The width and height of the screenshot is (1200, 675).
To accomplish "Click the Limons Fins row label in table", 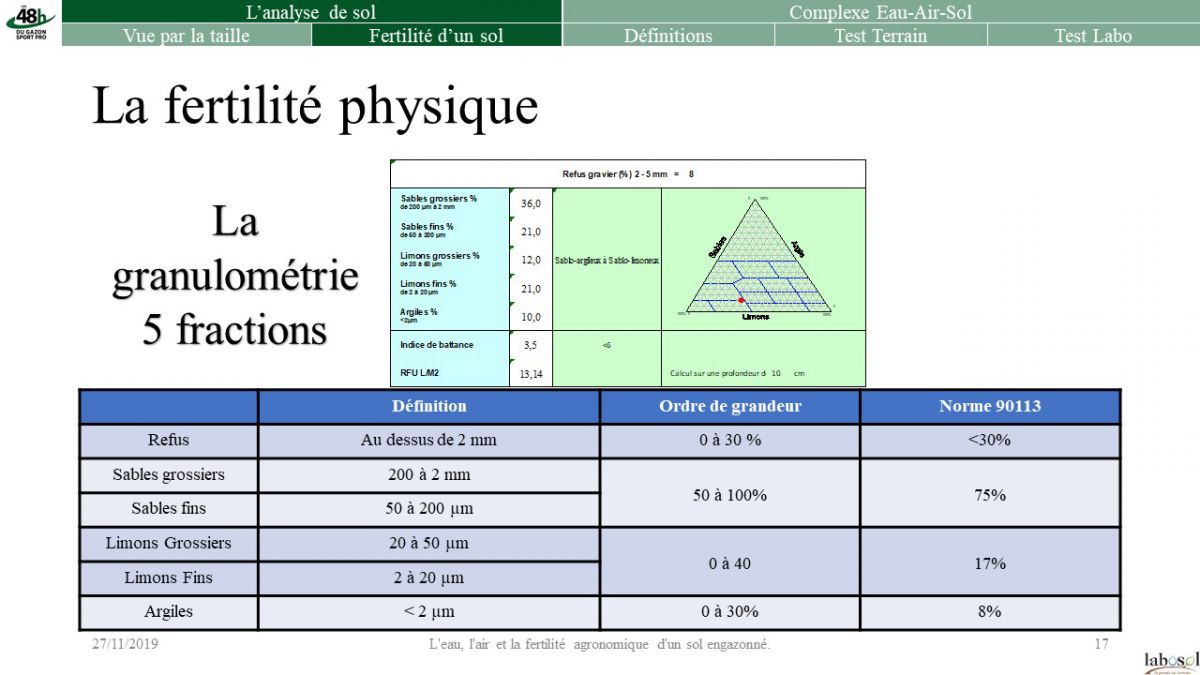I will coord(168,578).
